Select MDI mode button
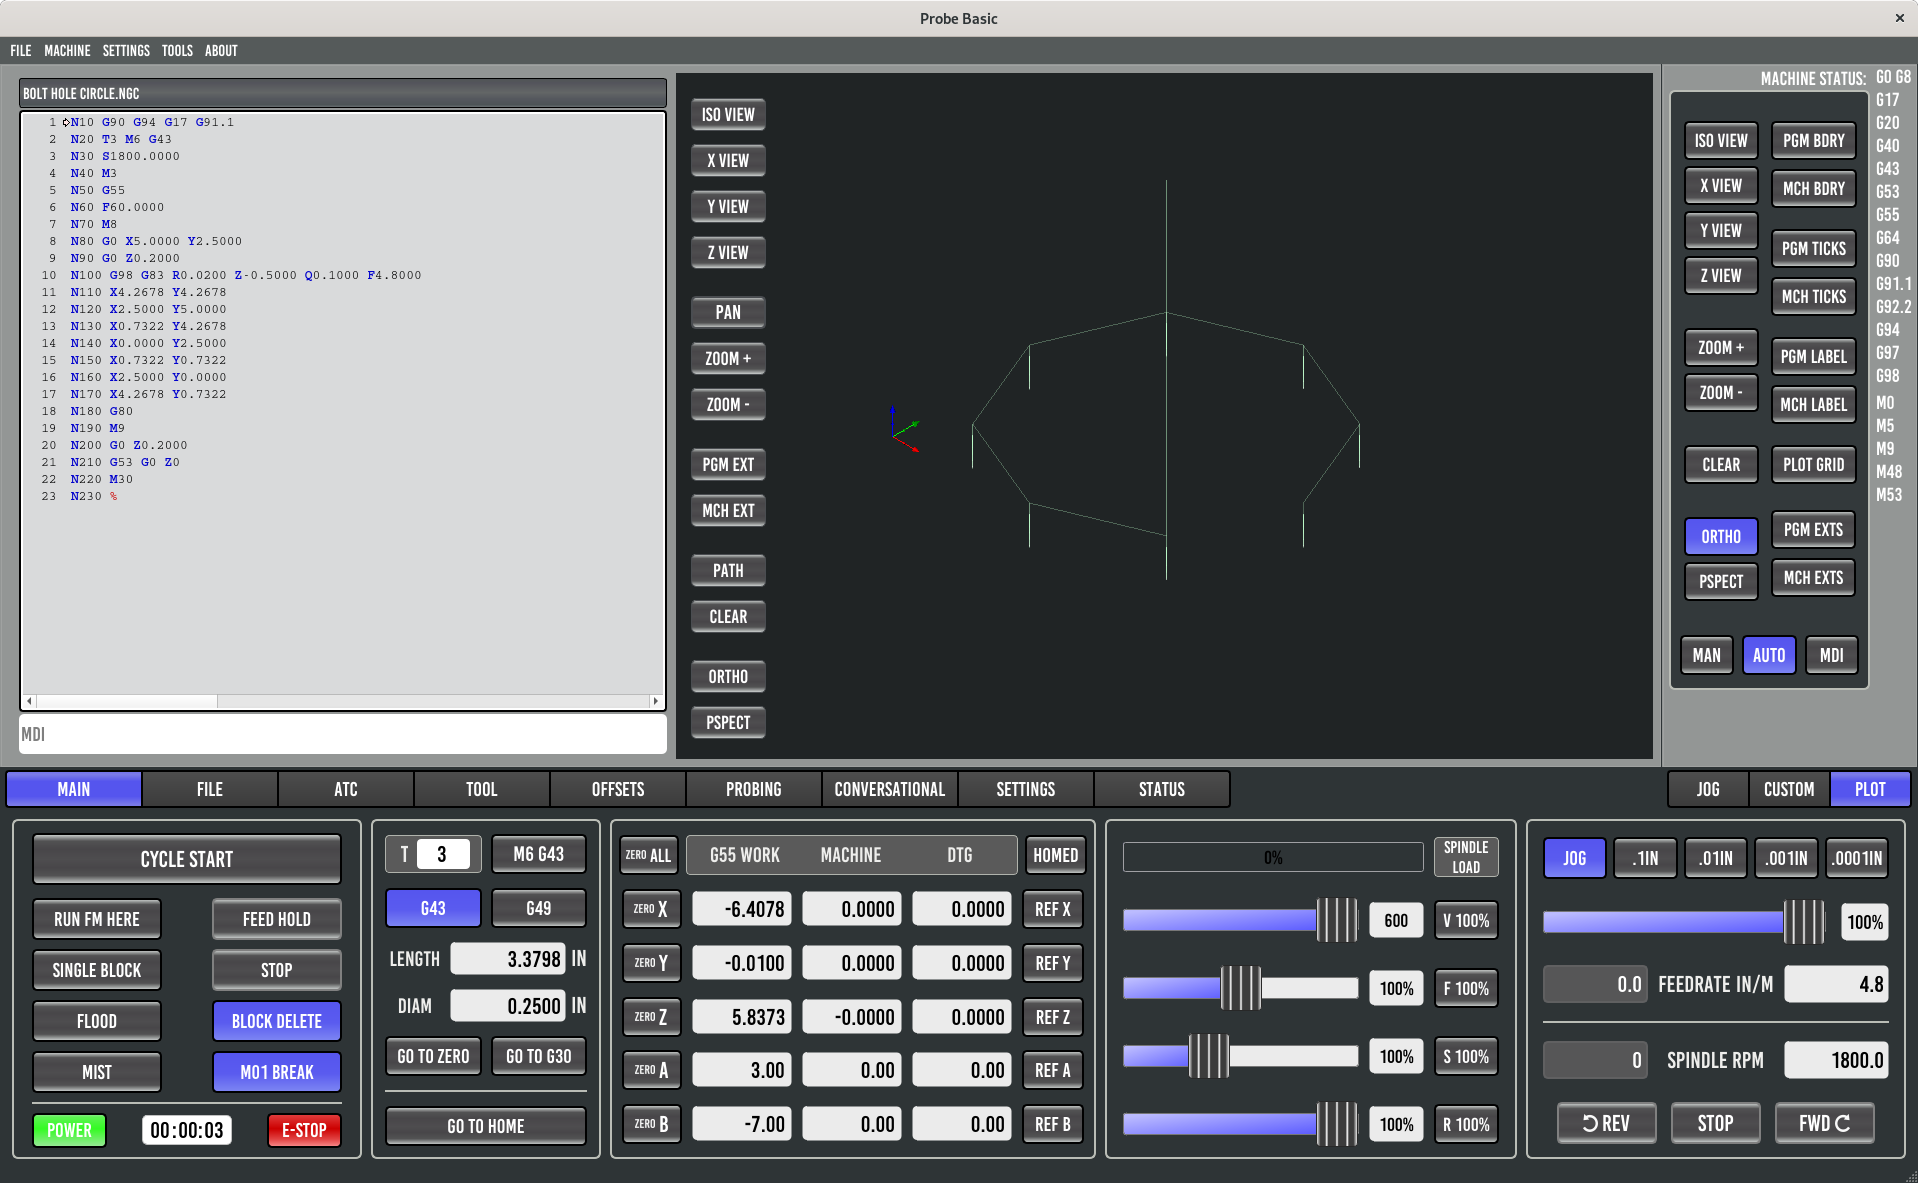Image resolution: width=1918 pixels, height=1183 pixels. coord(1832,655)
